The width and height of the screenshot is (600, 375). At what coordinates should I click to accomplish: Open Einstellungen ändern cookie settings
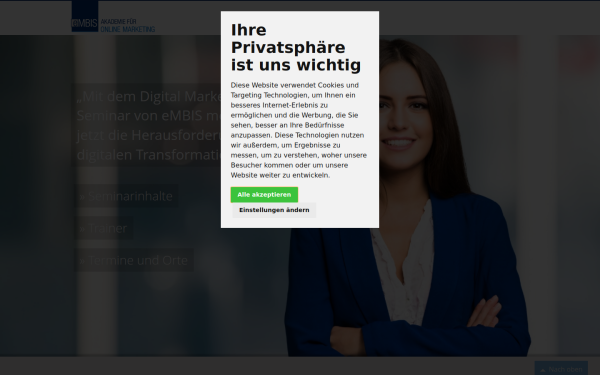[x=274, y=210]
